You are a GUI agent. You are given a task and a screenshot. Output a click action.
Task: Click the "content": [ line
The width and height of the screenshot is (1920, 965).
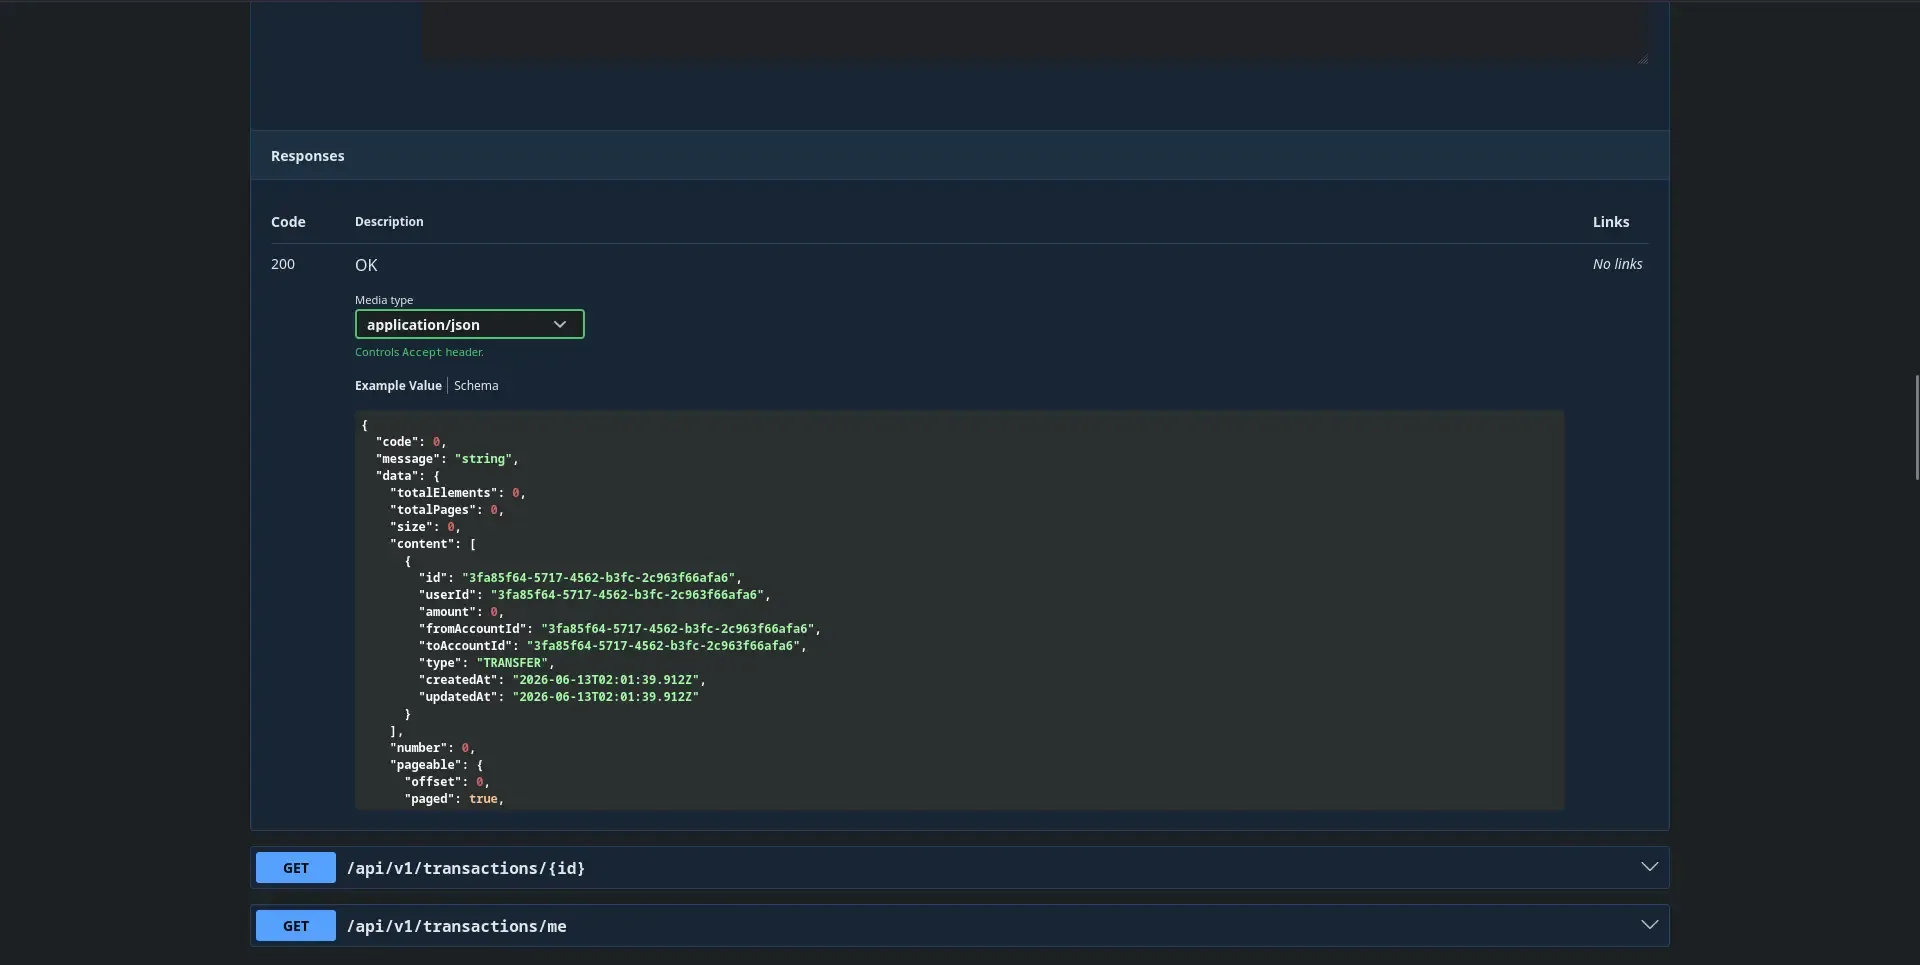tap(433, 544)
